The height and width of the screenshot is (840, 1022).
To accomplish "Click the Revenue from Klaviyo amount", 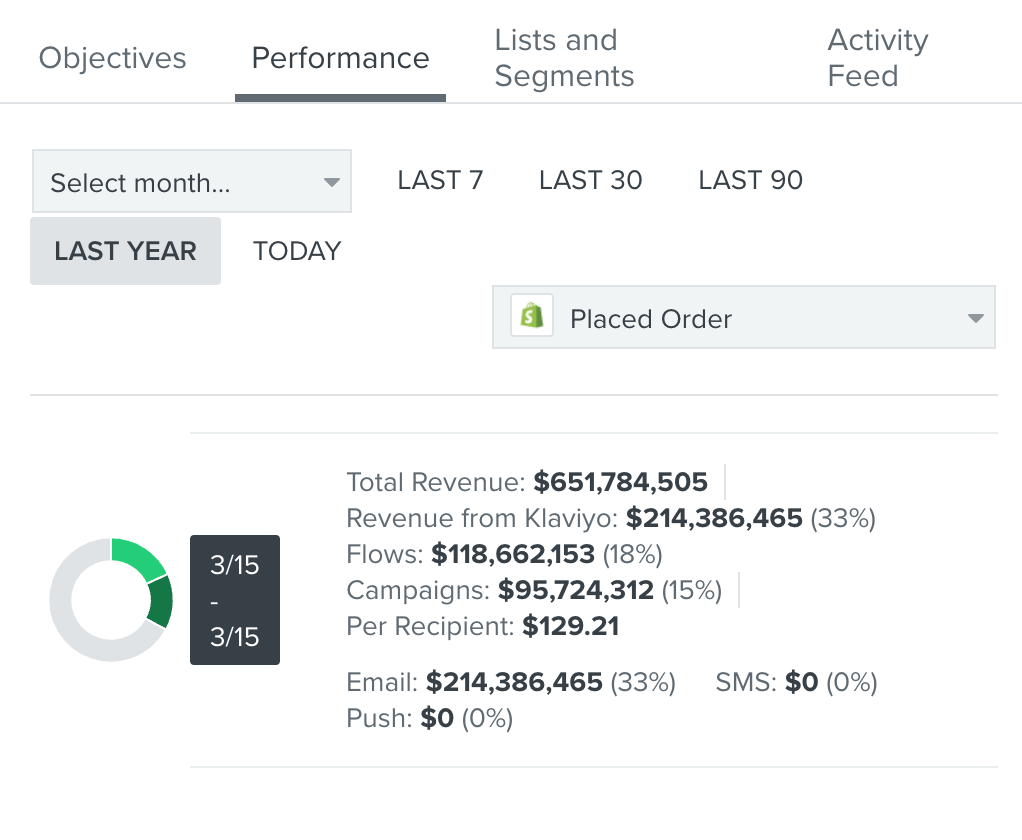I will (x=714, y=518).
